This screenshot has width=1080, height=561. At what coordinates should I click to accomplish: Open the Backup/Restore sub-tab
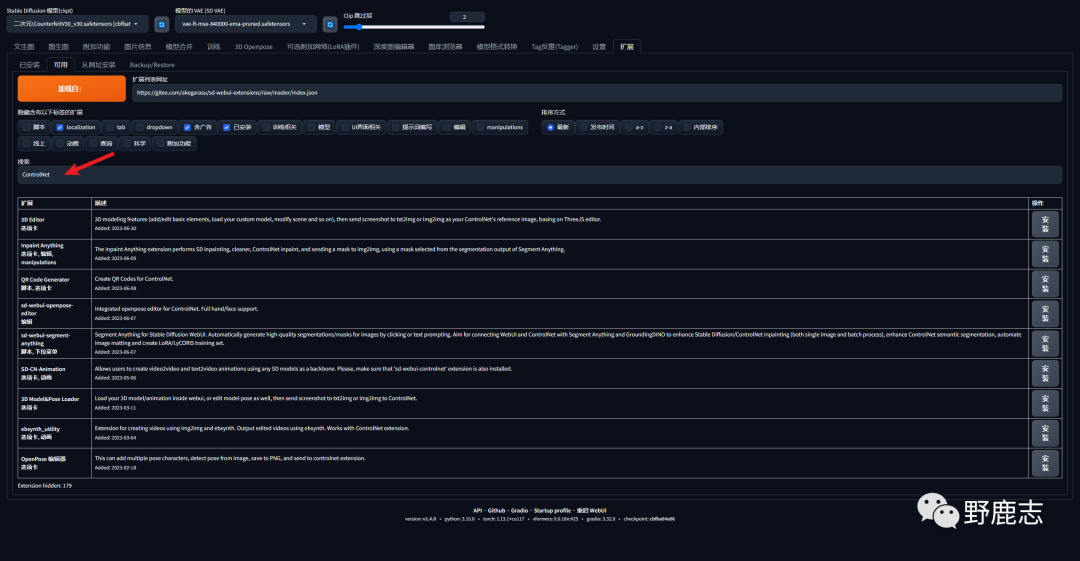coord(152,65)
